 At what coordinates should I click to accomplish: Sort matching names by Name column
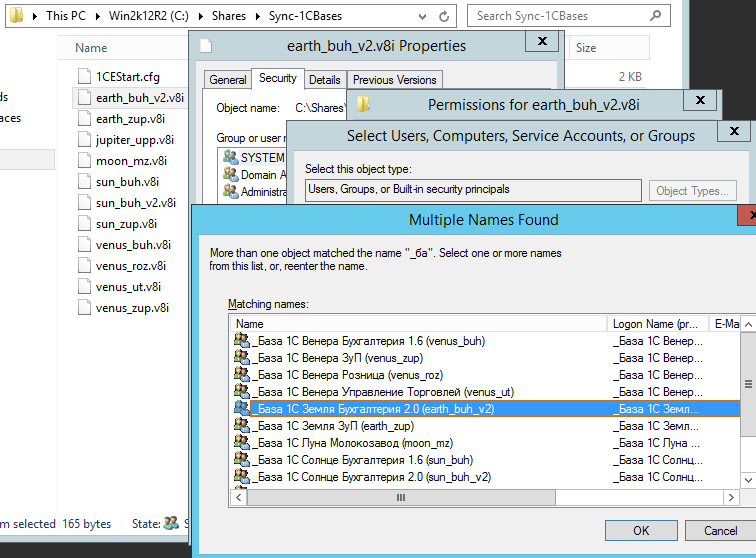(x=418, y=324)
